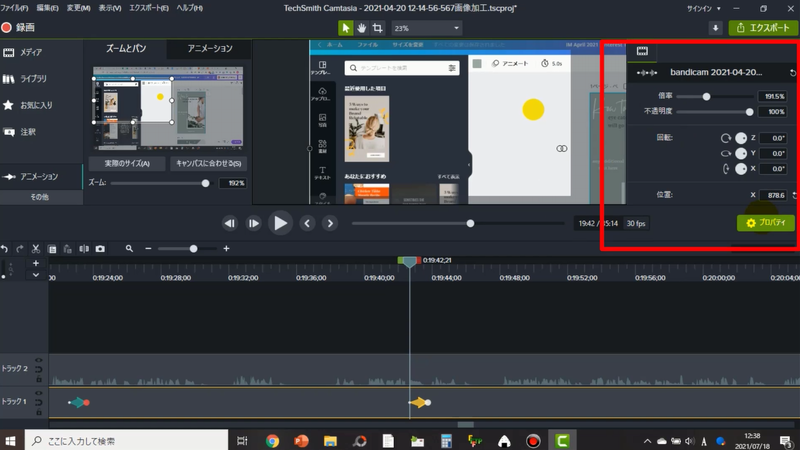Click the redo arrow in timeline toolbar

[x=20, y=249]
